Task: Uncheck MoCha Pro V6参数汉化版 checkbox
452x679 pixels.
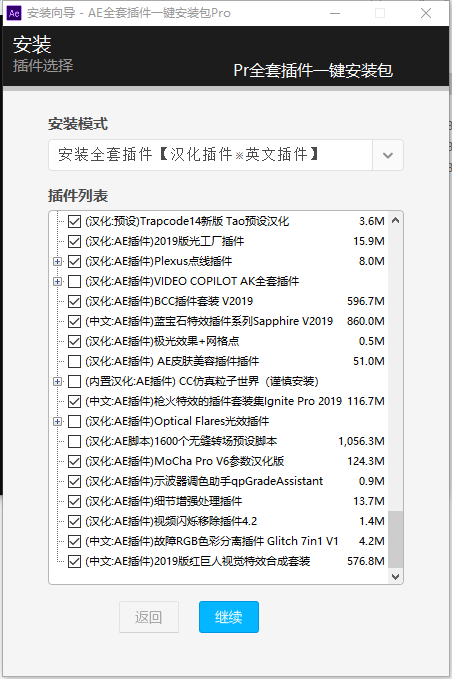Action: click(x=74, y=461)
